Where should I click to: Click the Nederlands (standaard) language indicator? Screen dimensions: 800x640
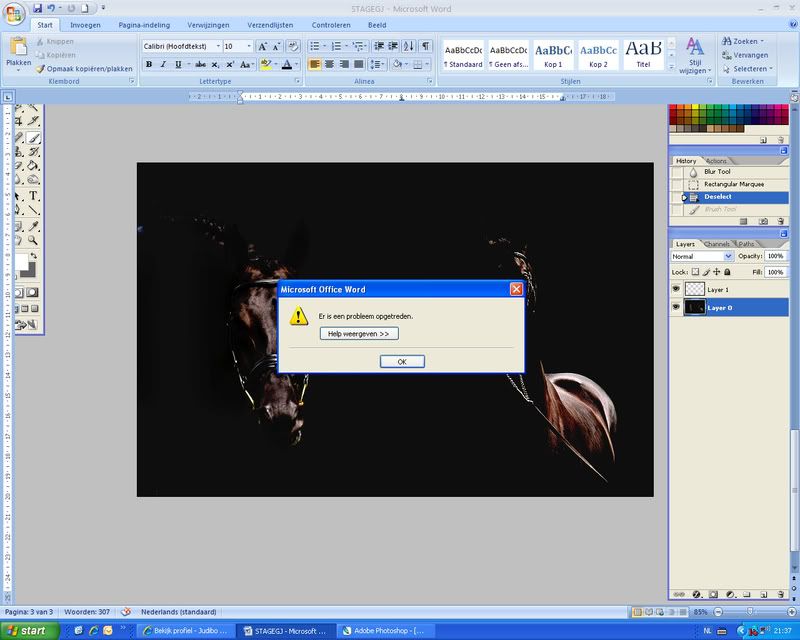179,611
